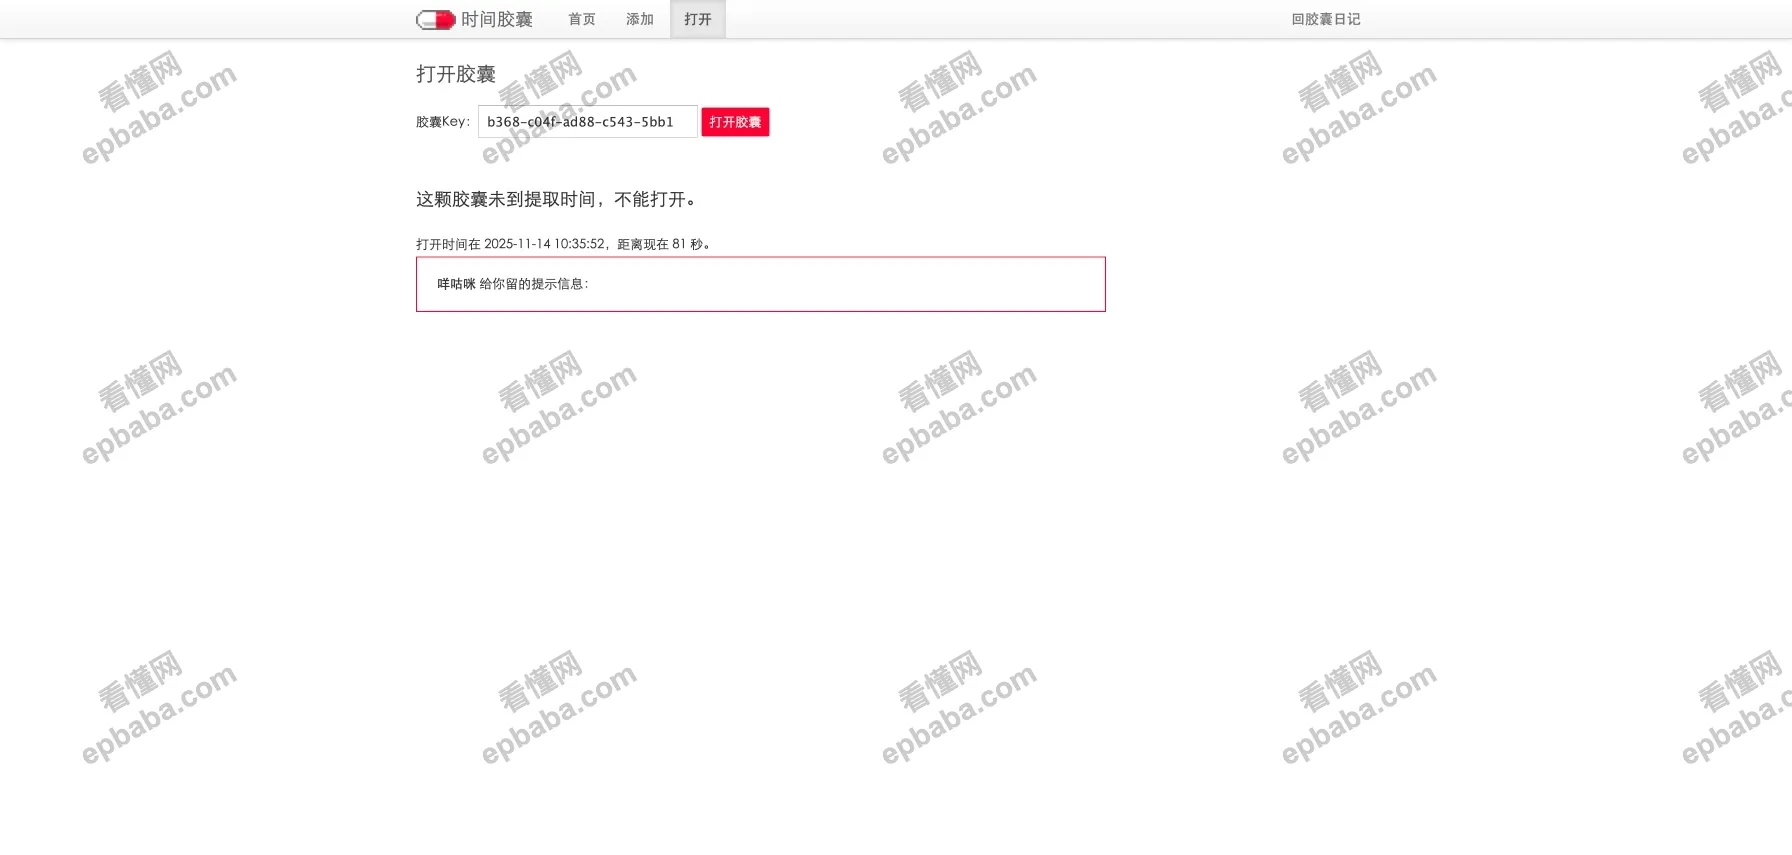The width and height of the screenshot is (1792, 855).
Task: Click the 给你留的提示信息 text
Action: click(533, 284)
